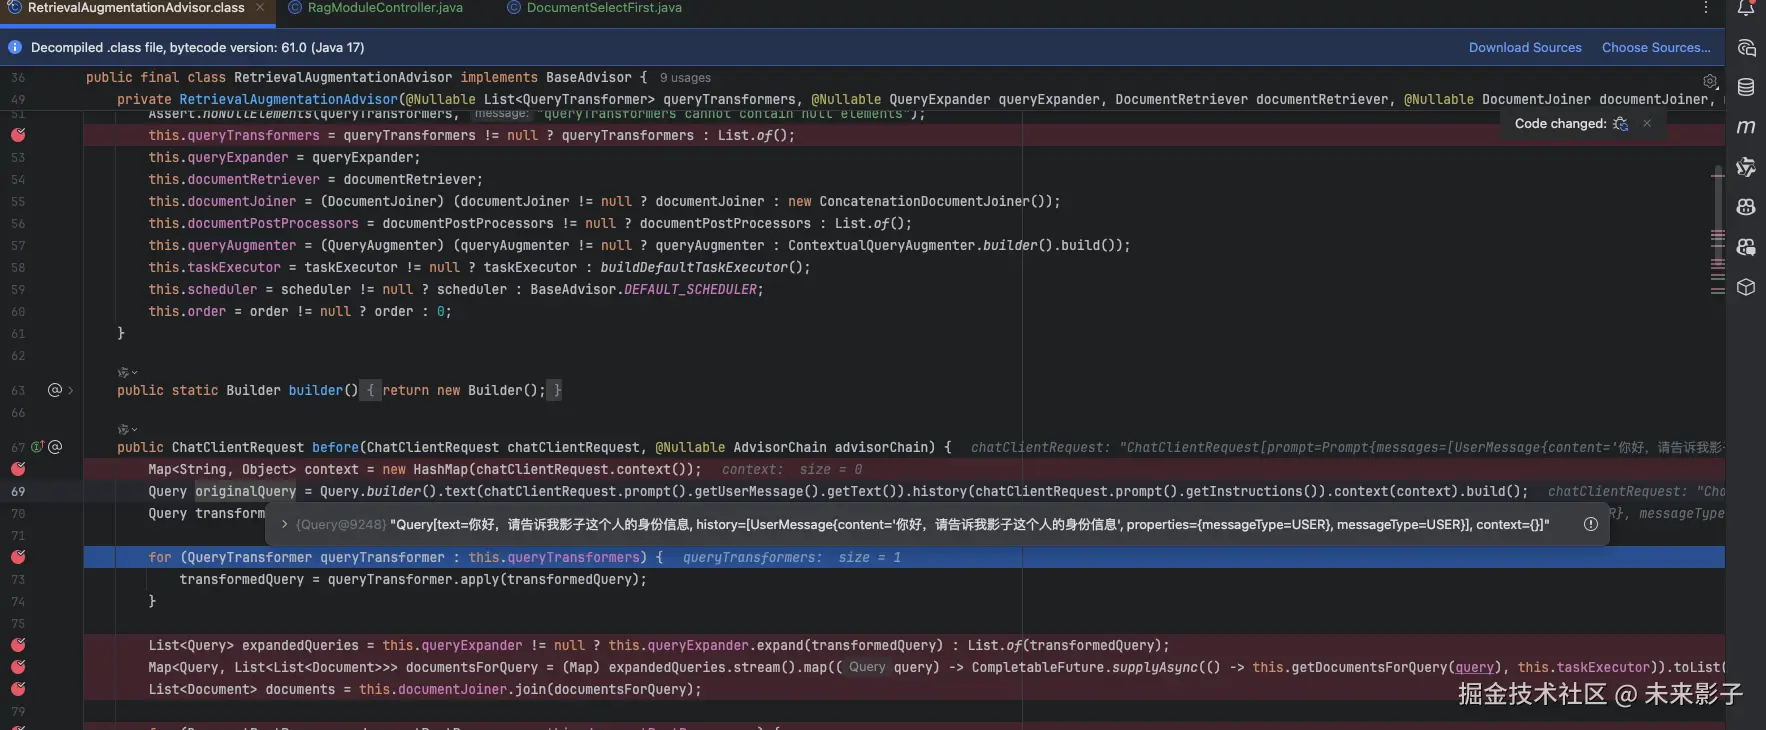Open the Database tool window
This screenshot has height=730, width=1766.
tap(1746, 87)
